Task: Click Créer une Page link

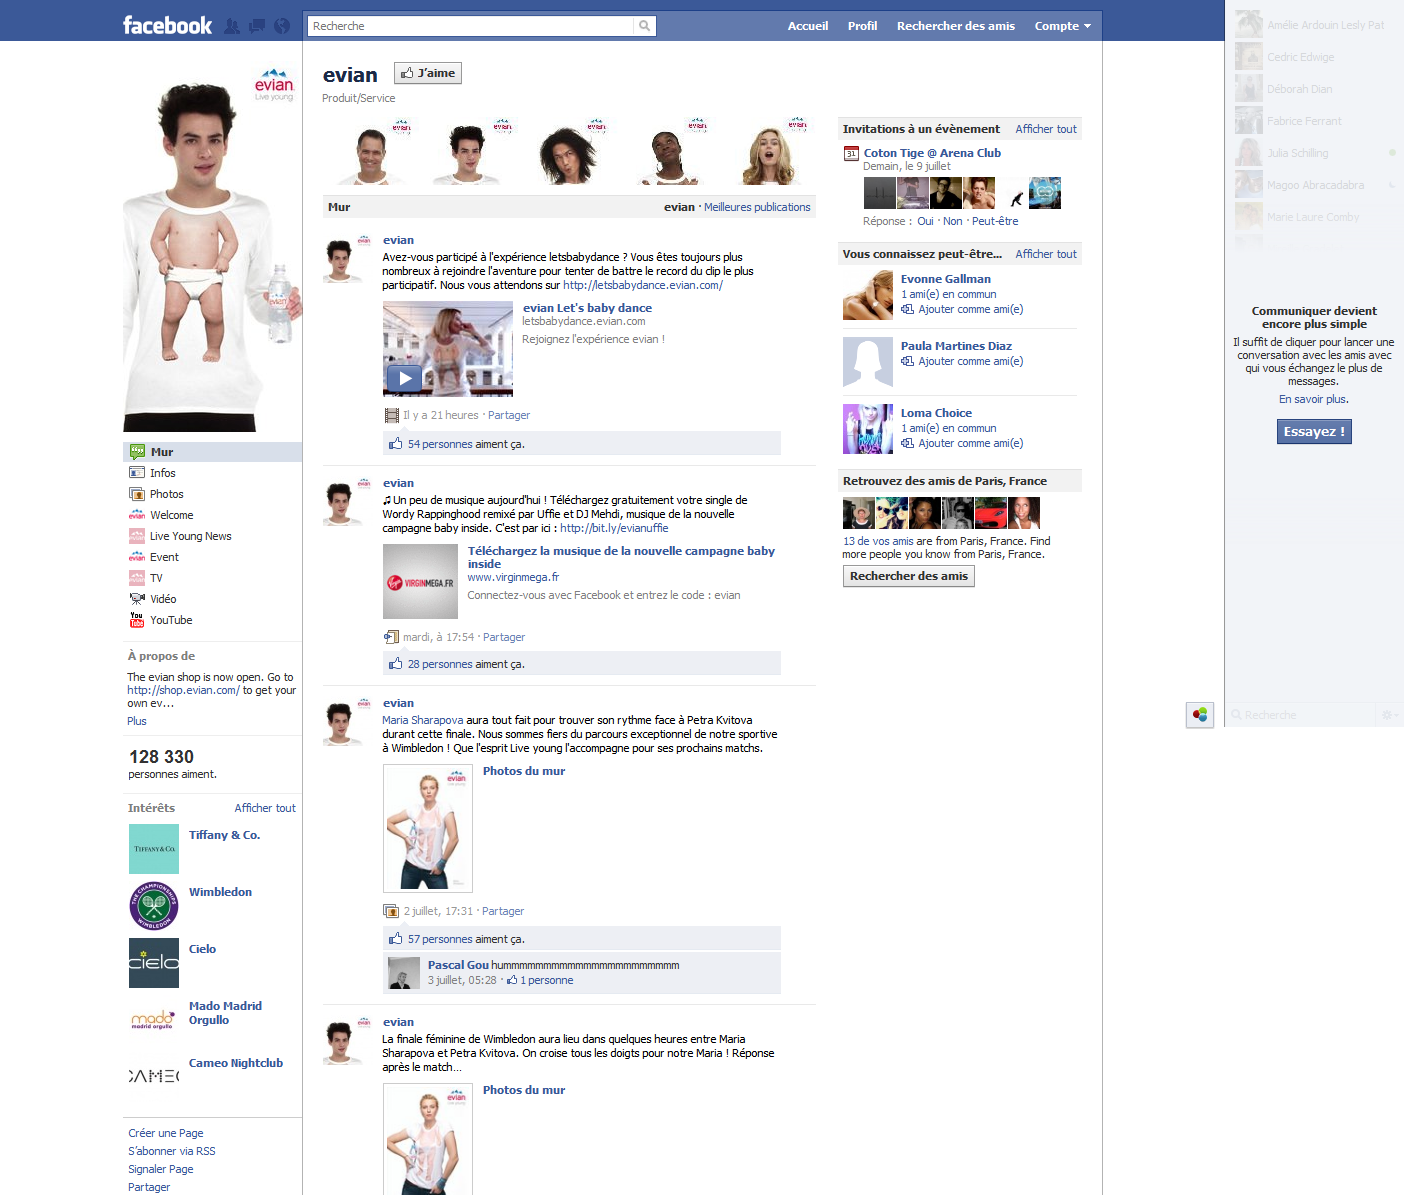Action: [166, 1133]
